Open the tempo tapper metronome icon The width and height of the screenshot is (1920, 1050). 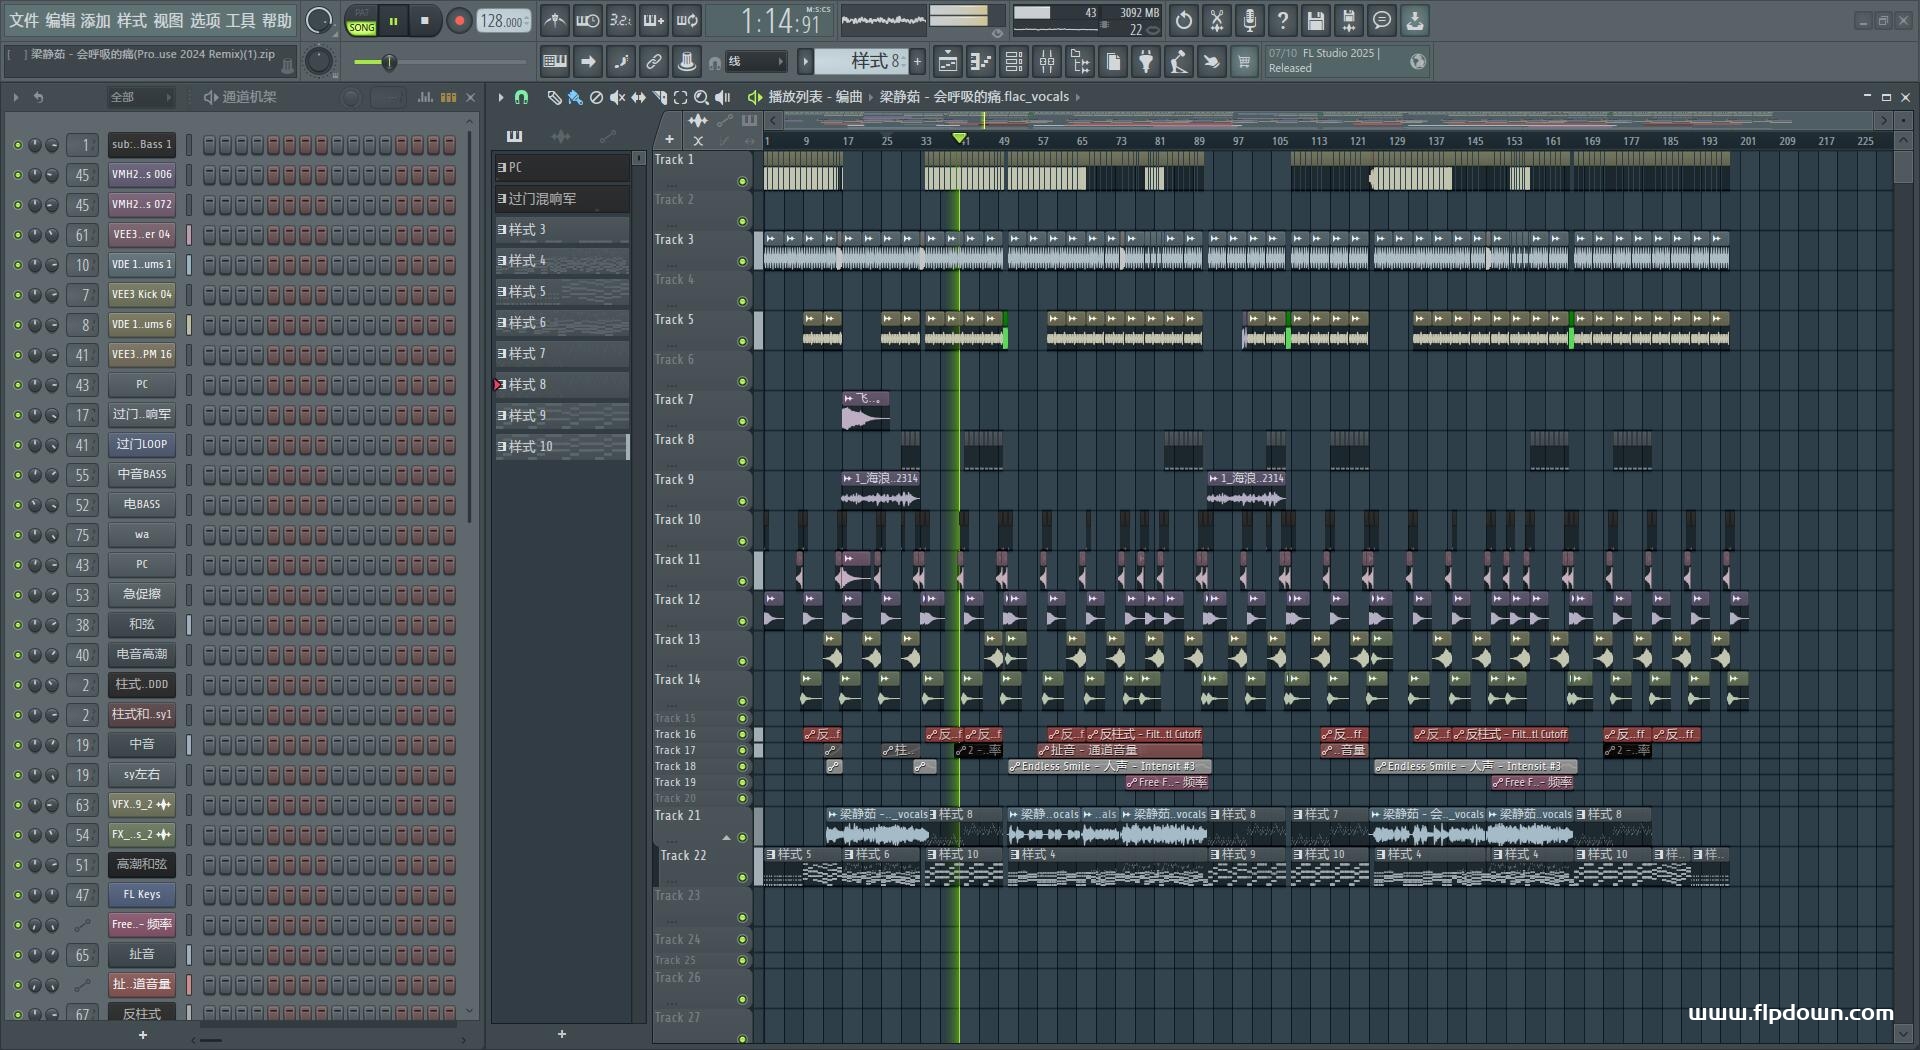pyautogui.click(x=687, y=62)
